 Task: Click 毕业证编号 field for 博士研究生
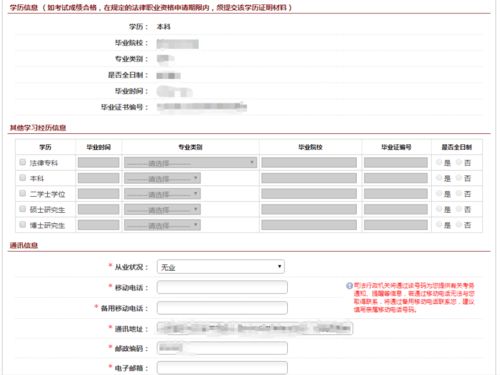(x=396, y=225)
